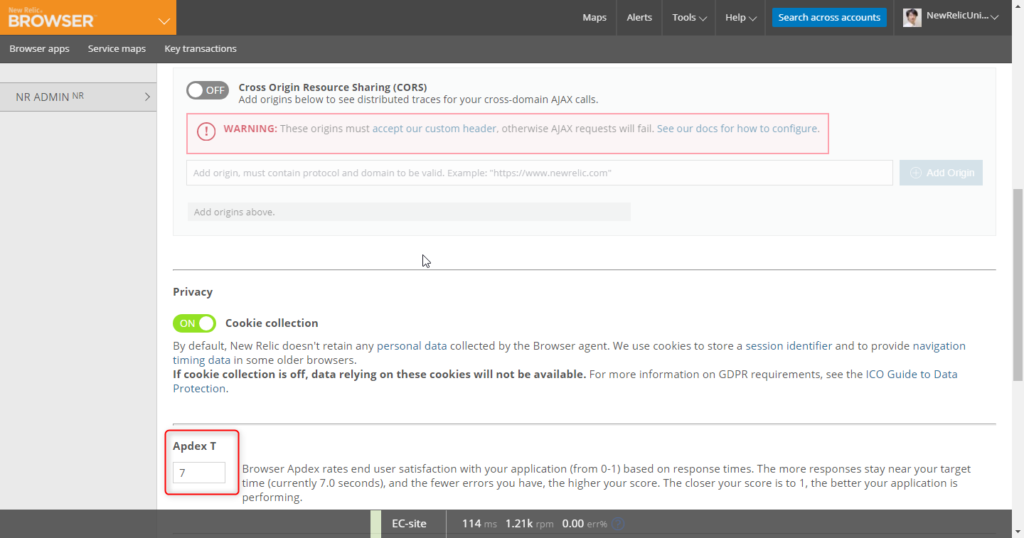Click the Add Origin button

[x=940, y=173]
